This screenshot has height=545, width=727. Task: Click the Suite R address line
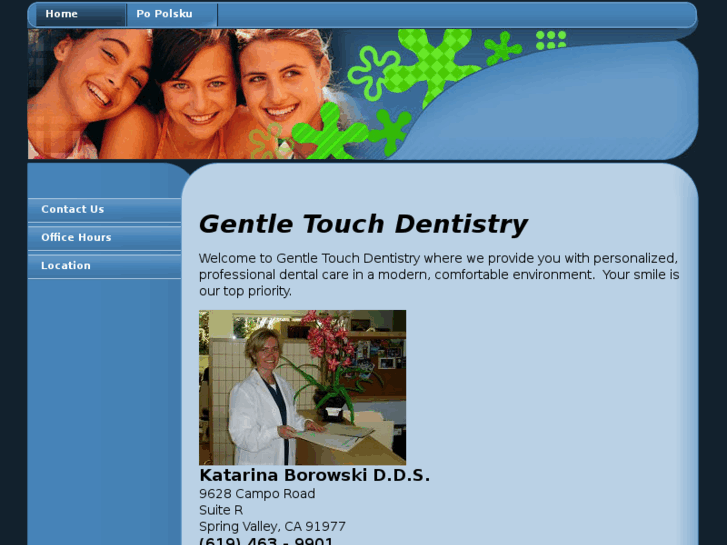tap(221, 510)
